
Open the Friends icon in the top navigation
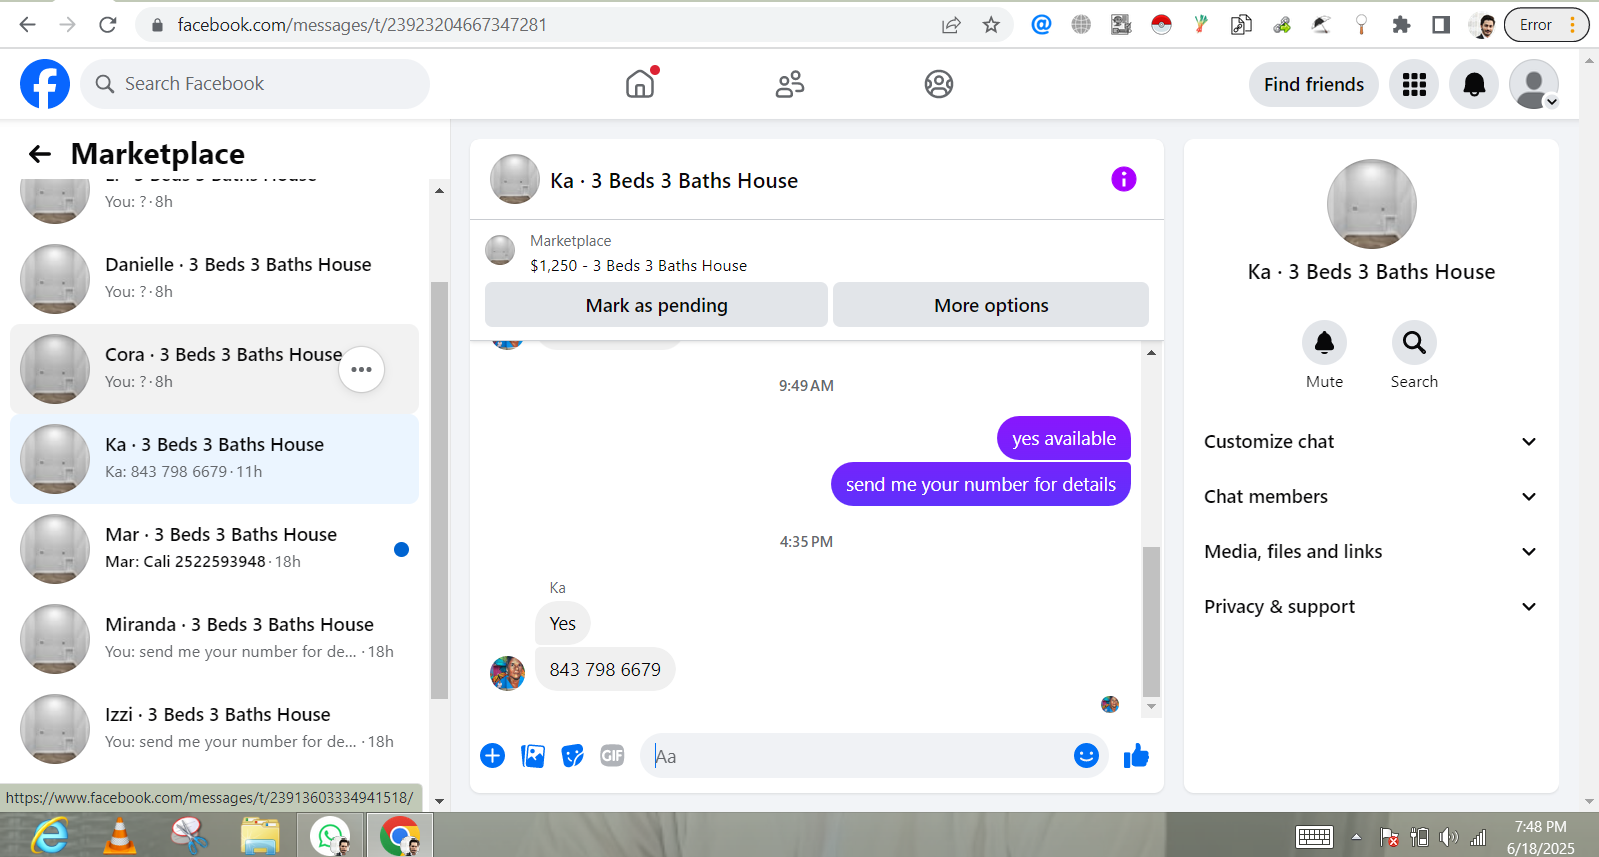(x=790, y=84)
